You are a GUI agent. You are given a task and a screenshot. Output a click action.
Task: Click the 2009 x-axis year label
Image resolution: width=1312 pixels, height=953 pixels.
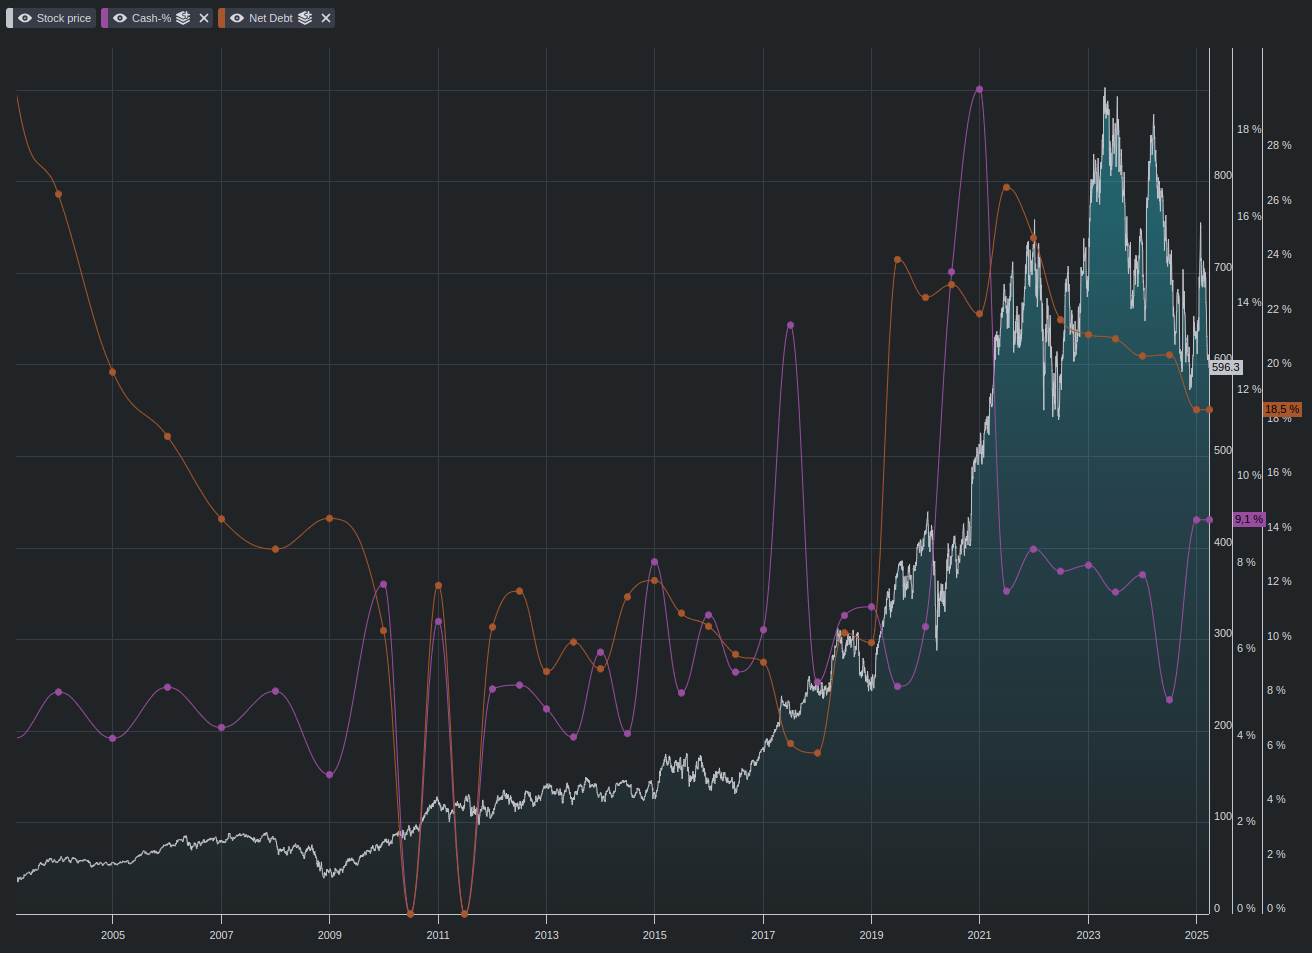click(330, 935)
